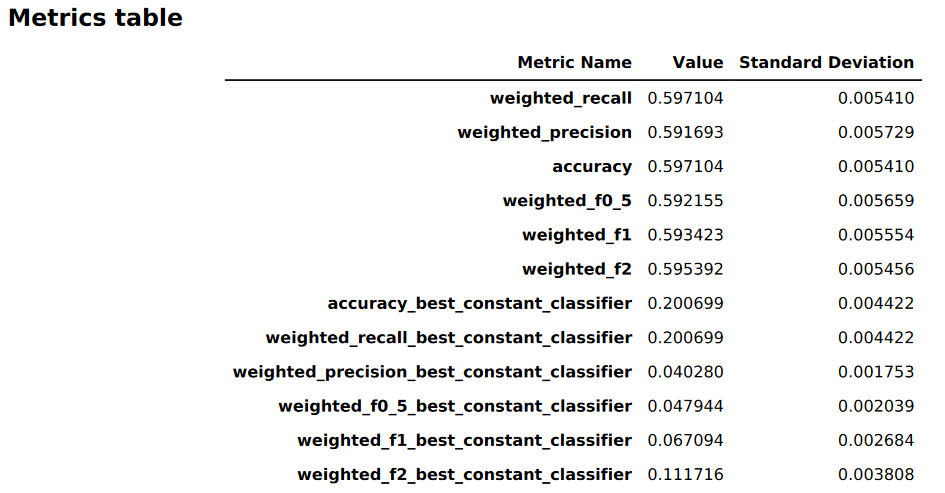Click weighted_precision_best_constant_classifier row label
This screenshot has height=493, width=945.
click(x=432, y=372)
